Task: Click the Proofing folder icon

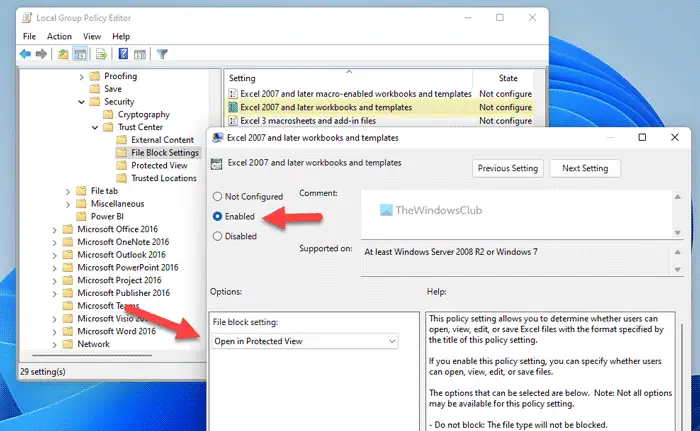Action: pos(95,76)
